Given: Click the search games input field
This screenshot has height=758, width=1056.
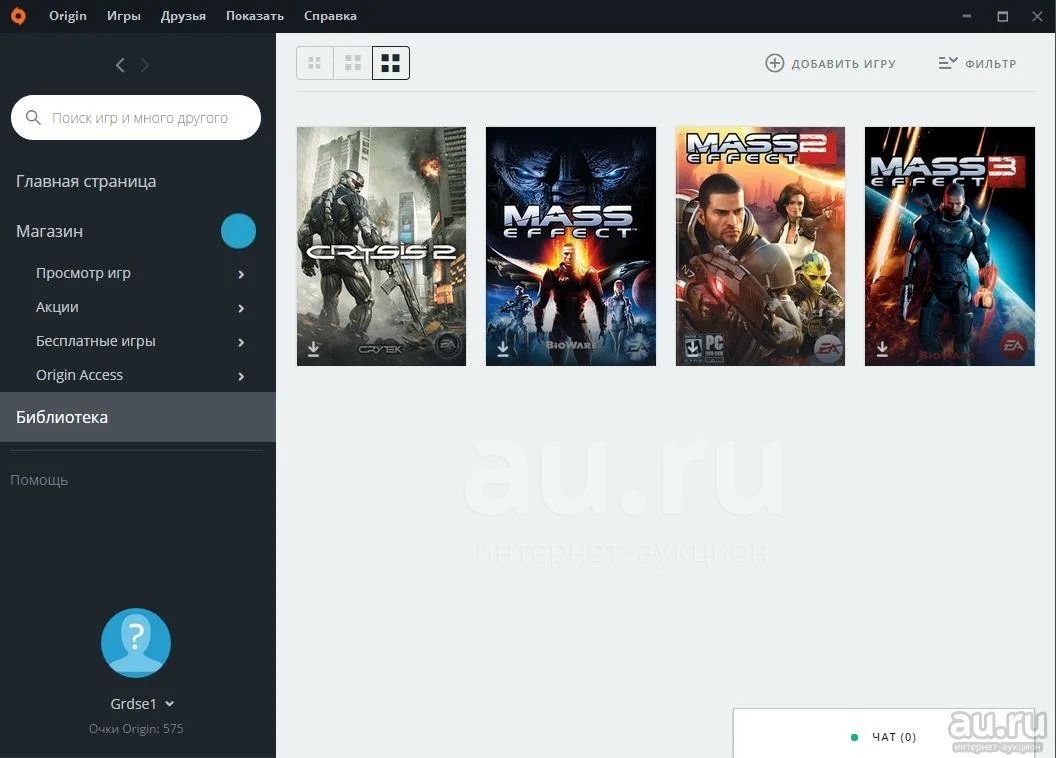Looking at the screenshot, I should [136, 118].
